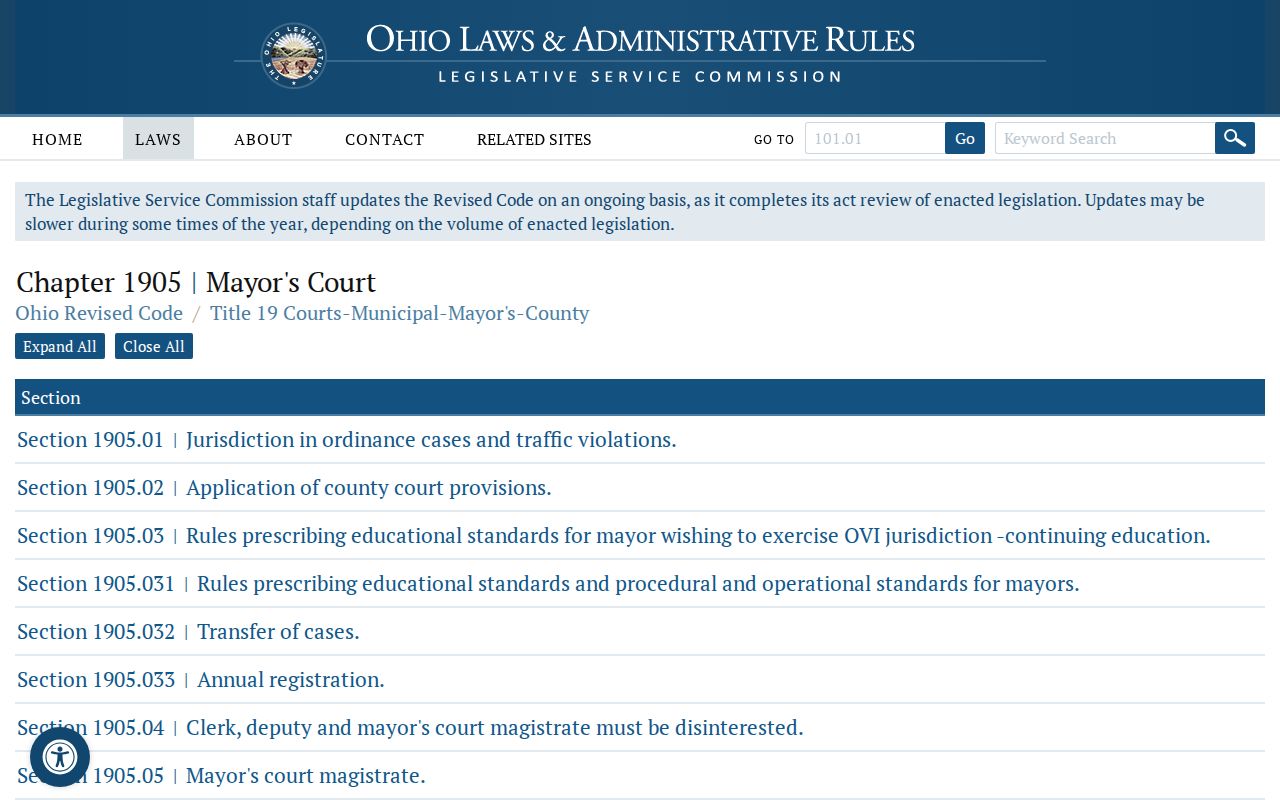Screen dimensions: 1280x800
Task: Click the Ohio Laws & Administrative Rules title
Action: click(640, 40)
